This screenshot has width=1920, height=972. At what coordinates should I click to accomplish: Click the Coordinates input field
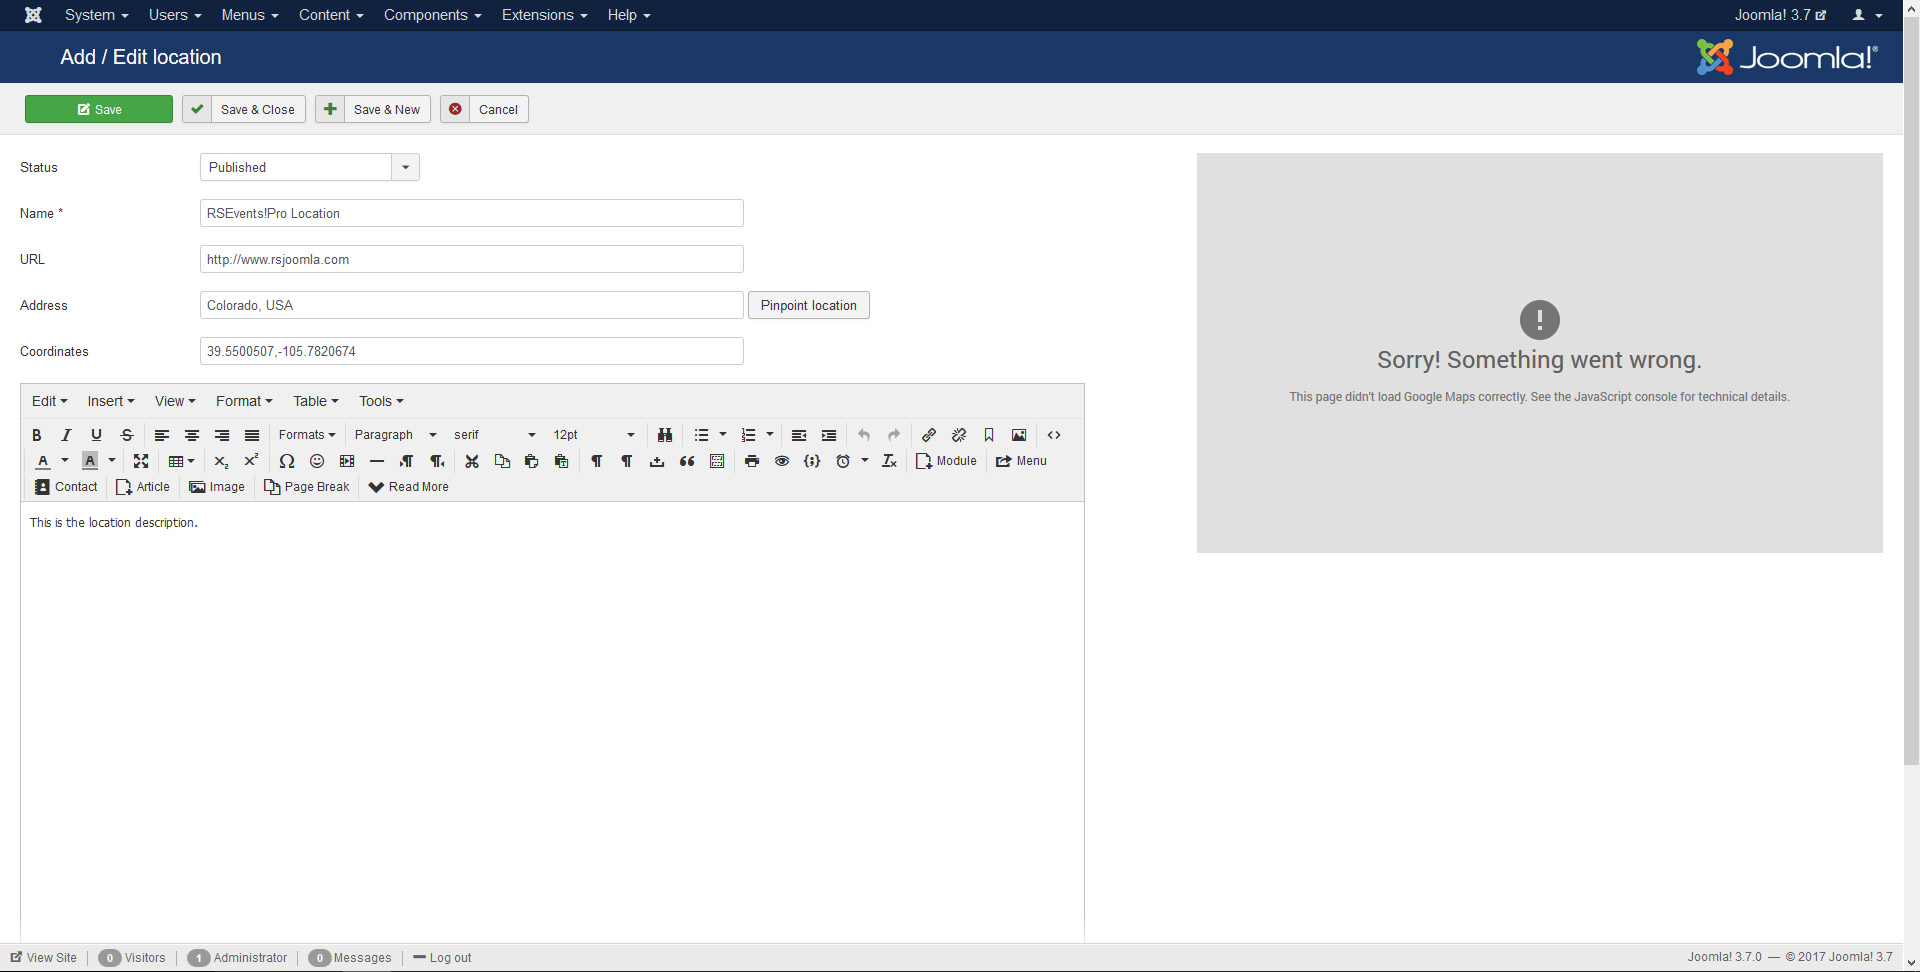(472, 351)
